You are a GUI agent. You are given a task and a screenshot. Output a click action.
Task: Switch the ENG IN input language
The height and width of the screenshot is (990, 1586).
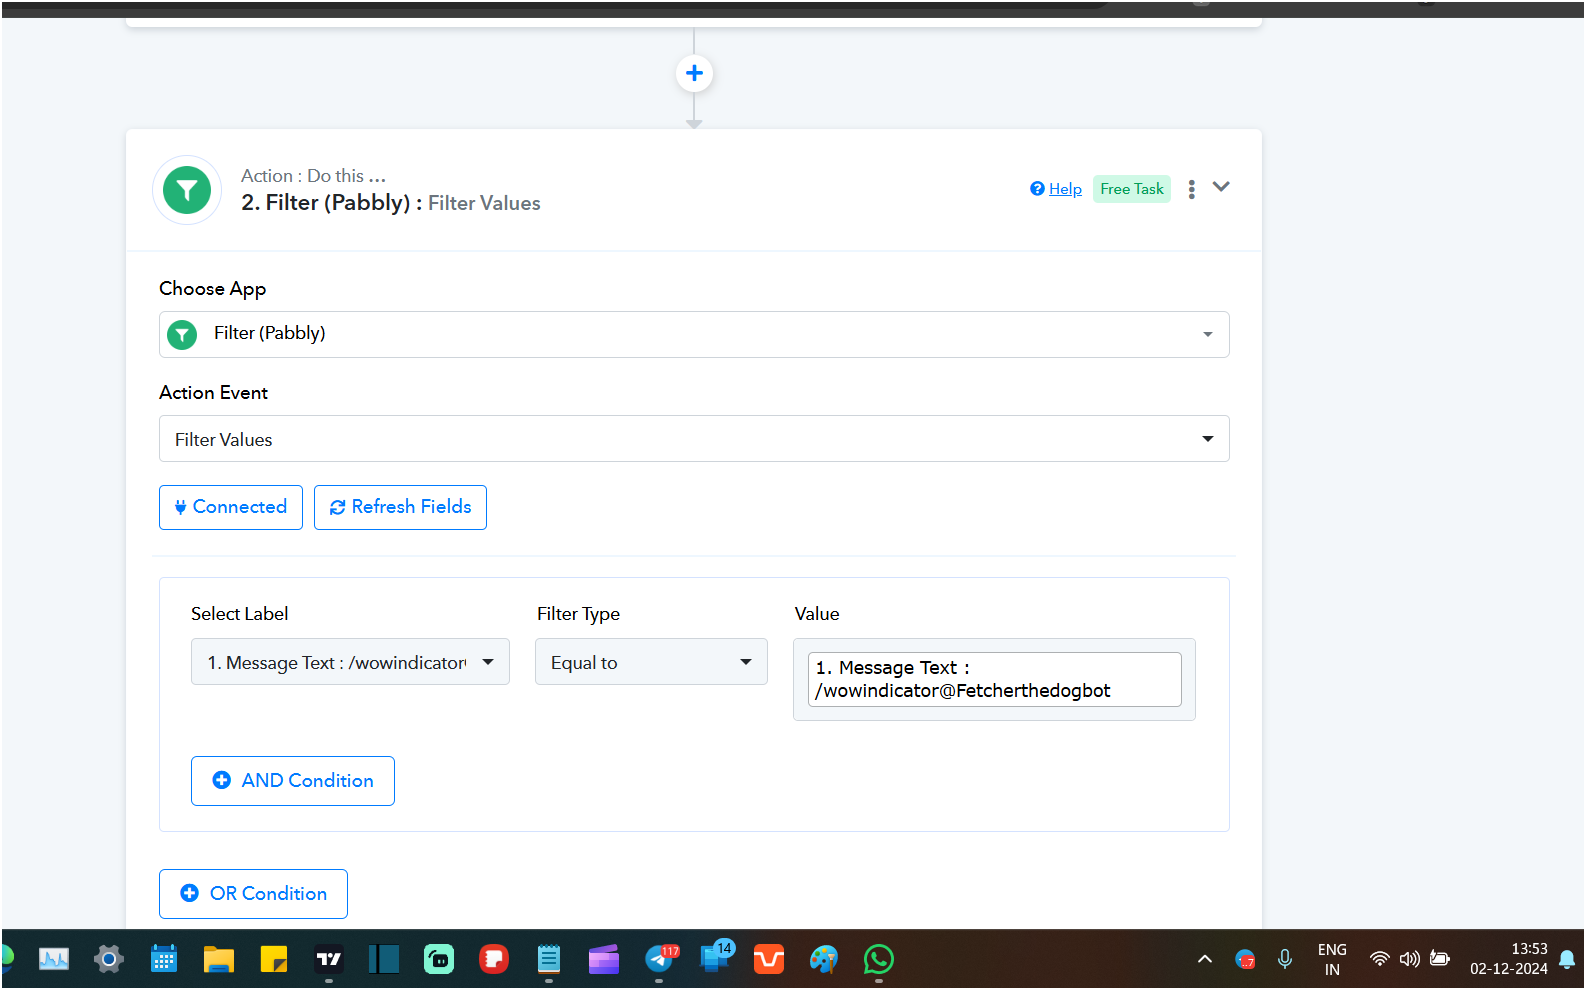1332,960
